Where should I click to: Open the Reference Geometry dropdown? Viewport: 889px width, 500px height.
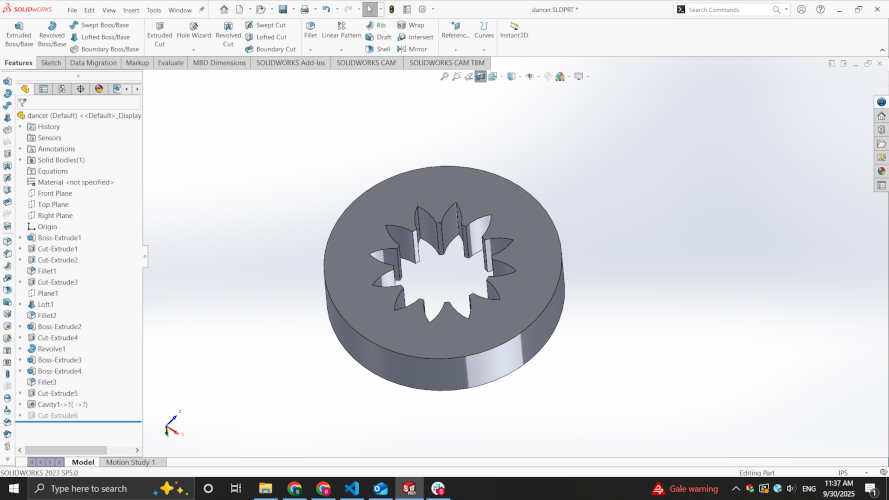point(455,48)
